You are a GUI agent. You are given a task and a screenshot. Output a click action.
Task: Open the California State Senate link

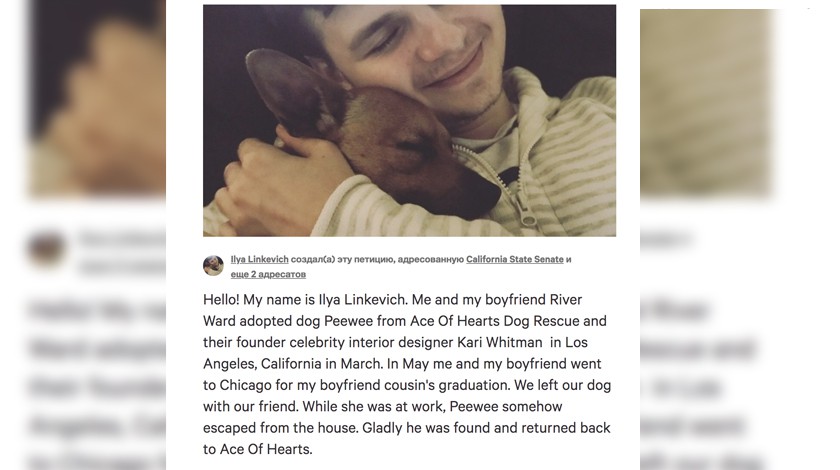coord(514,259)
